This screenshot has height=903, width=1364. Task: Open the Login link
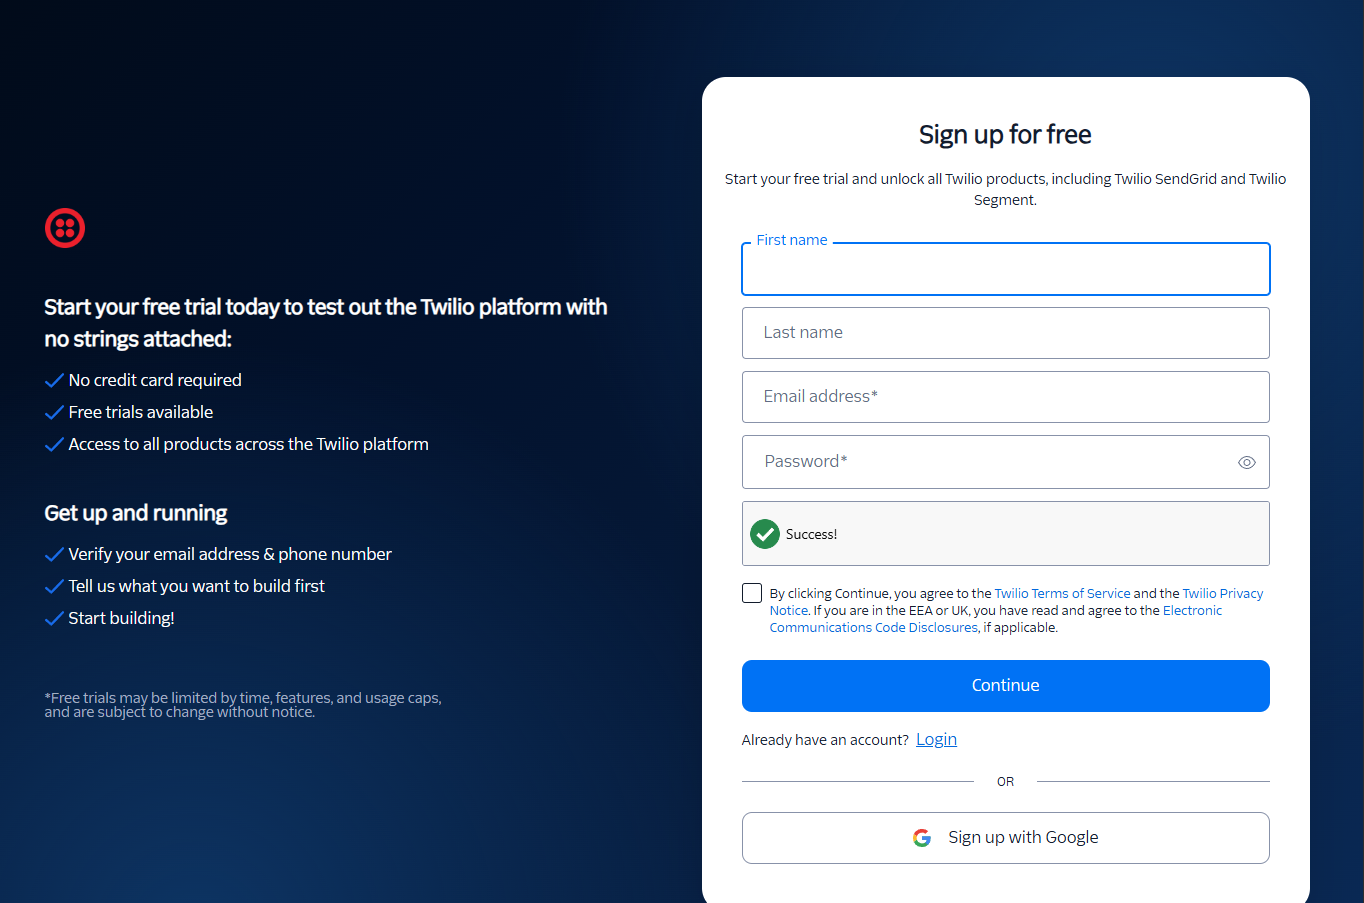[936, 739]
